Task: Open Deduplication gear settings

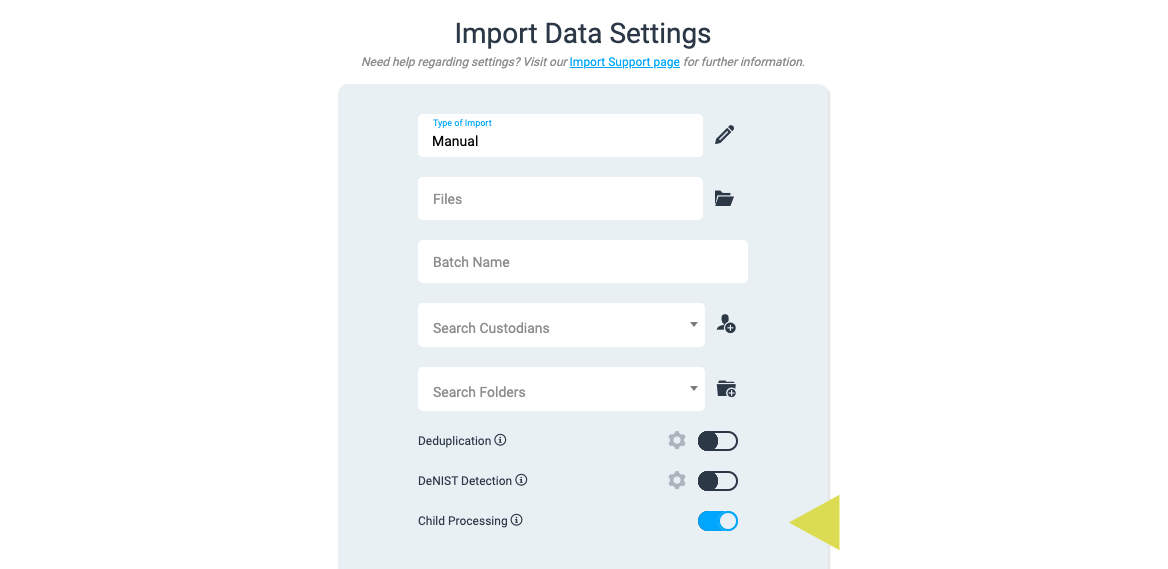Action: 677,441
